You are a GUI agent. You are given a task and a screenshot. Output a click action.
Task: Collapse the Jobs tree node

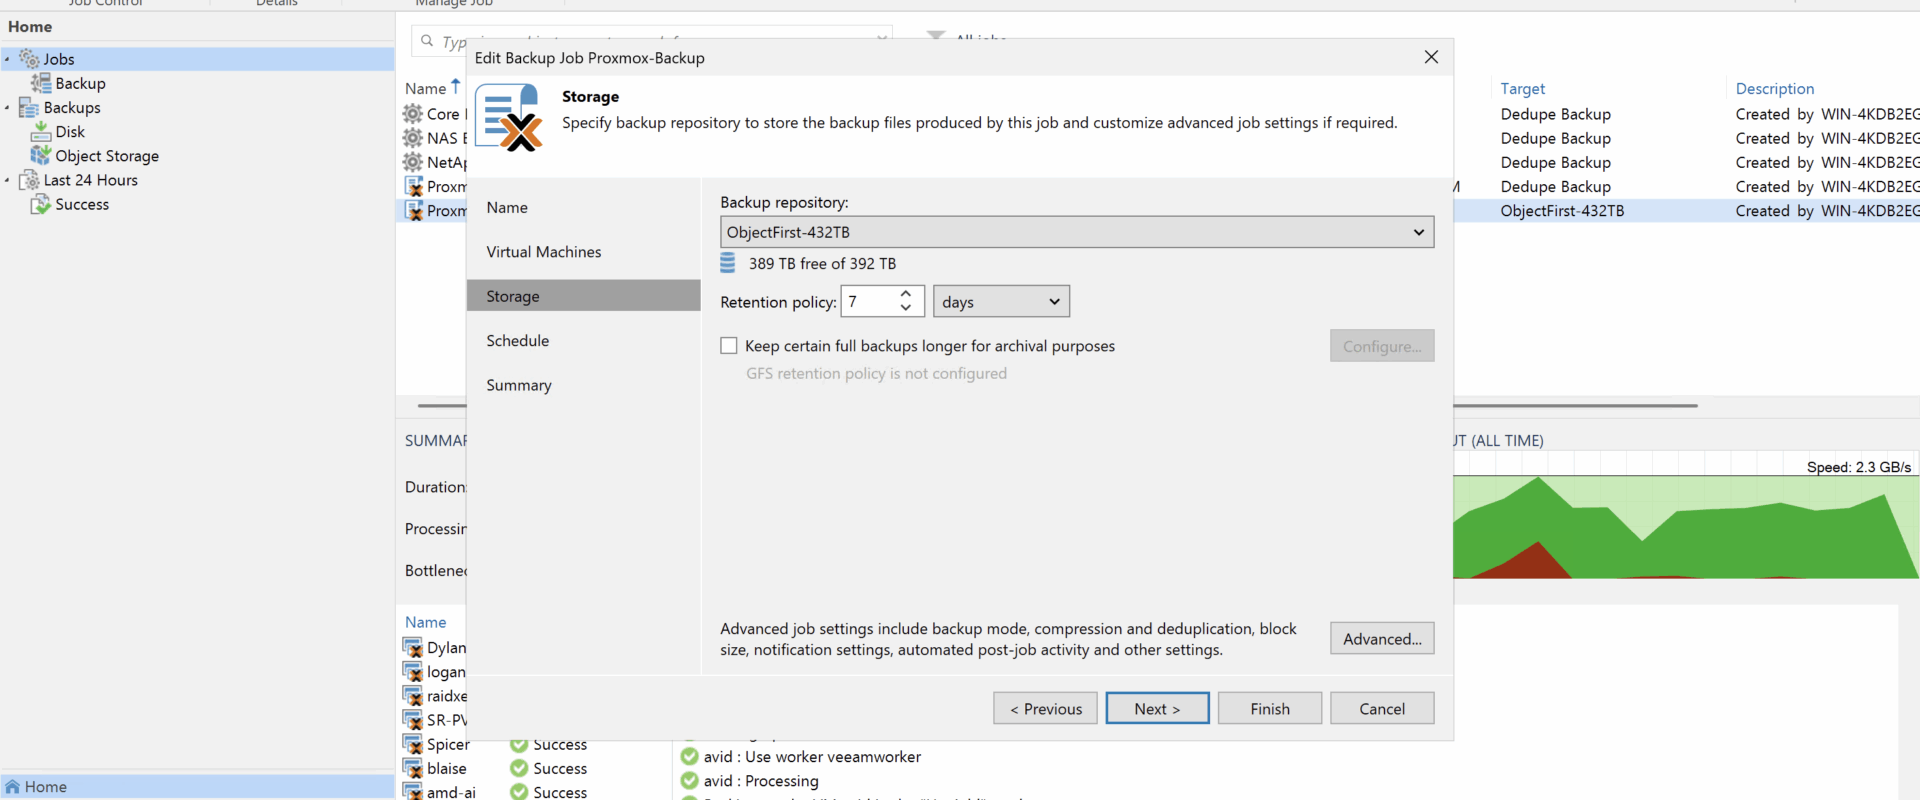[x=7, y=59]
